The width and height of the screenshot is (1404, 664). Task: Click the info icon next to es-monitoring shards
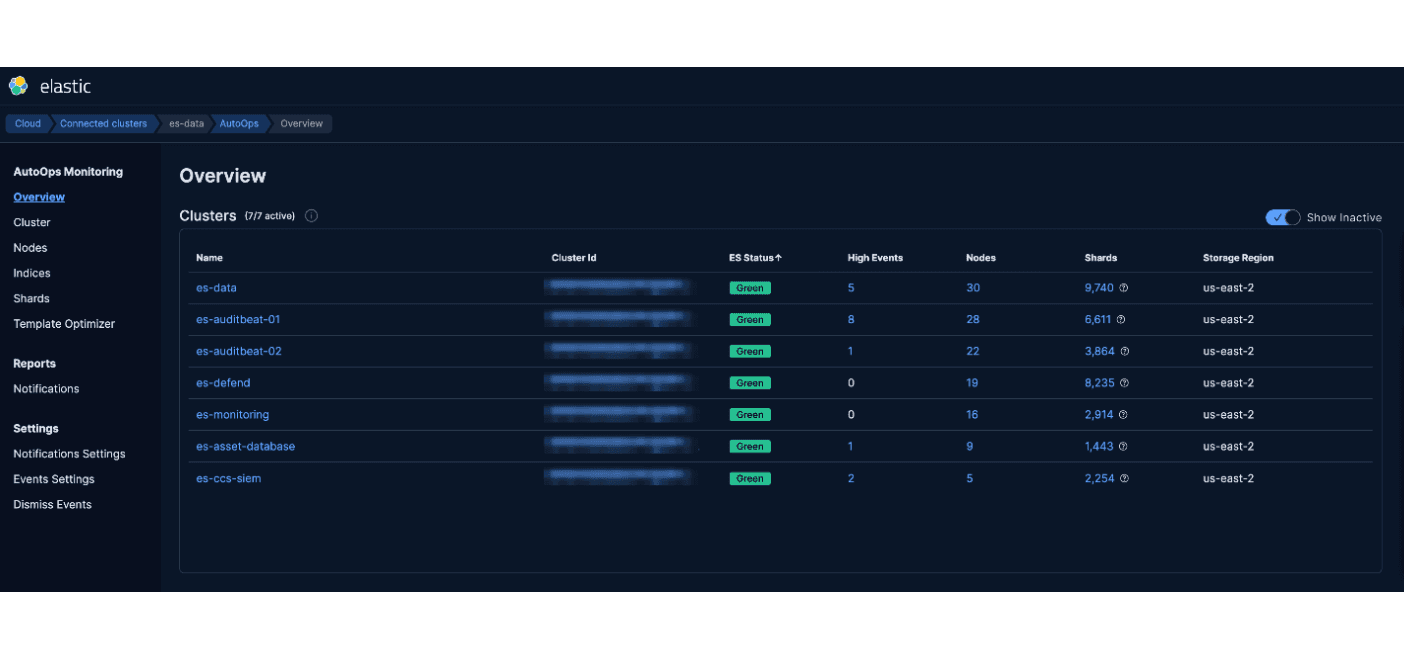1124,414
